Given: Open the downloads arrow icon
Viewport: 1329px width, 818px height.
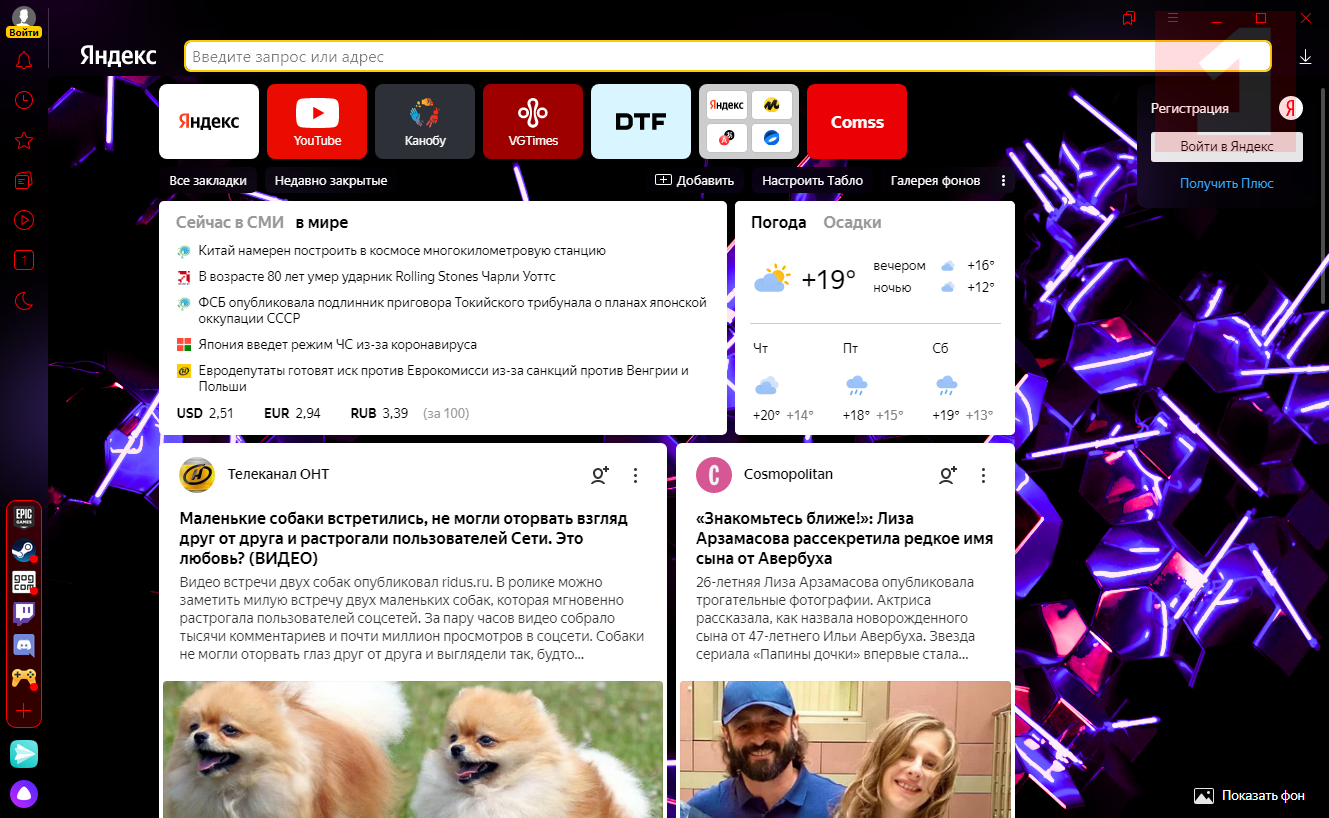Looking at the screenshot, I should [x=1305, y=58].
